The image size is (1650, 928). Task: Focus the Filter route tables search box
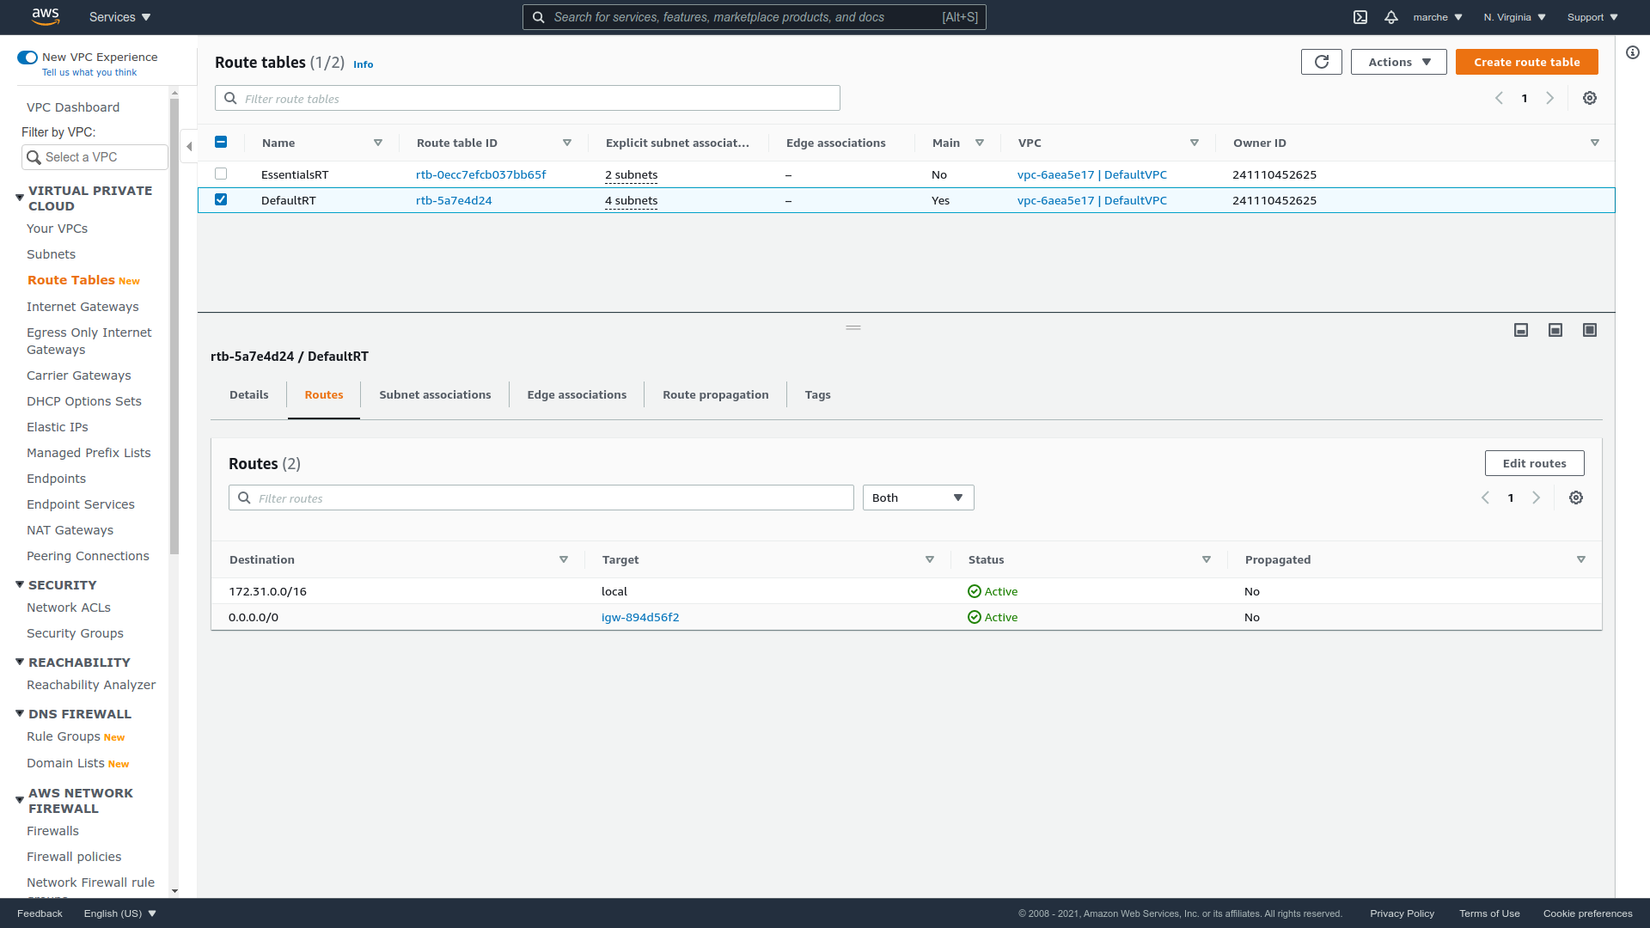pyautogui.click(x=527, y=98)
